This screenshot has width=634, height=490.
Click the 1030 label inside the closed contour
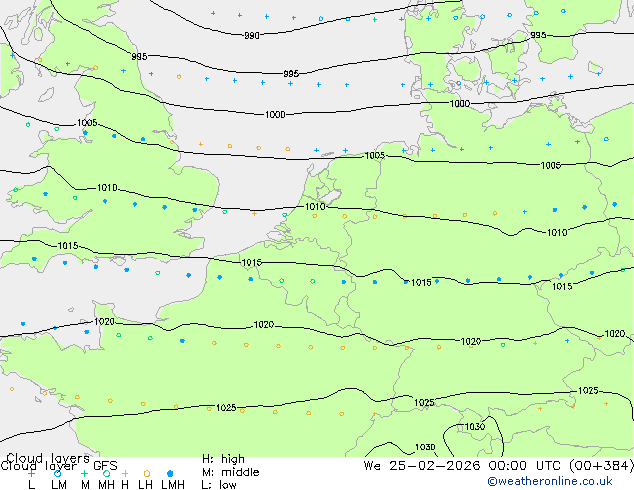pos(475,427)
